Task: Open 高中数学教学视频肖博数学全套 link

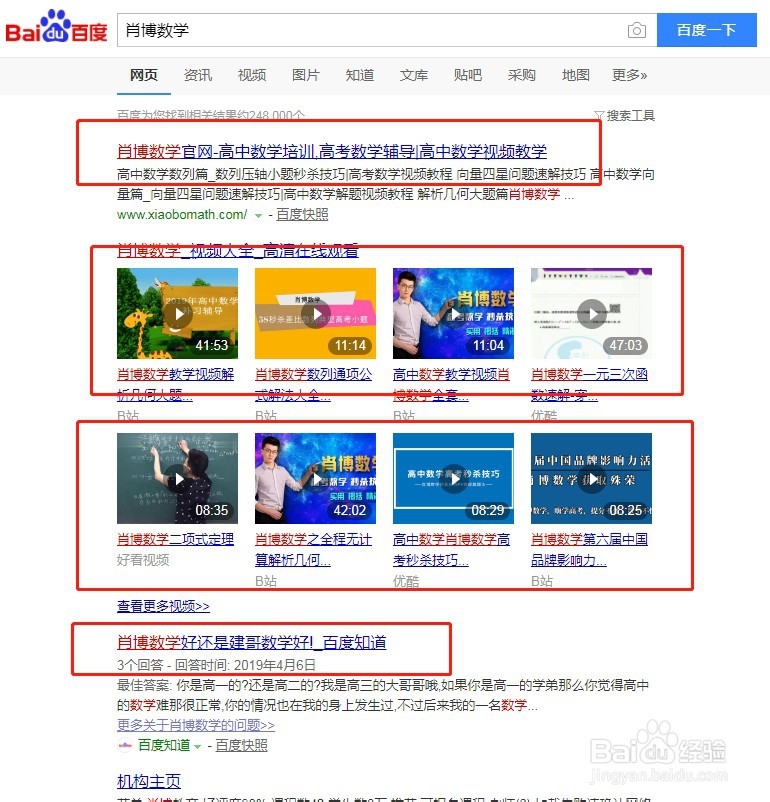Action: click(x=451, y=385)
